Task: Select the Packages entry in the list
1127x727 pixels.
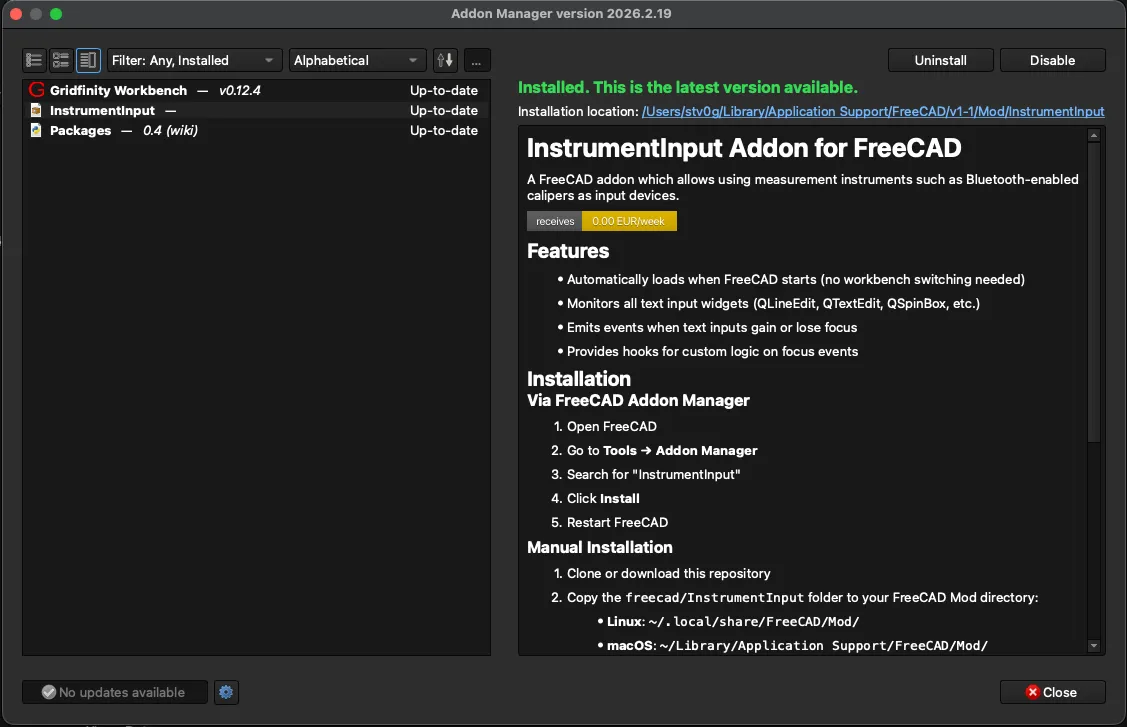Action: (x=200, y=130)
